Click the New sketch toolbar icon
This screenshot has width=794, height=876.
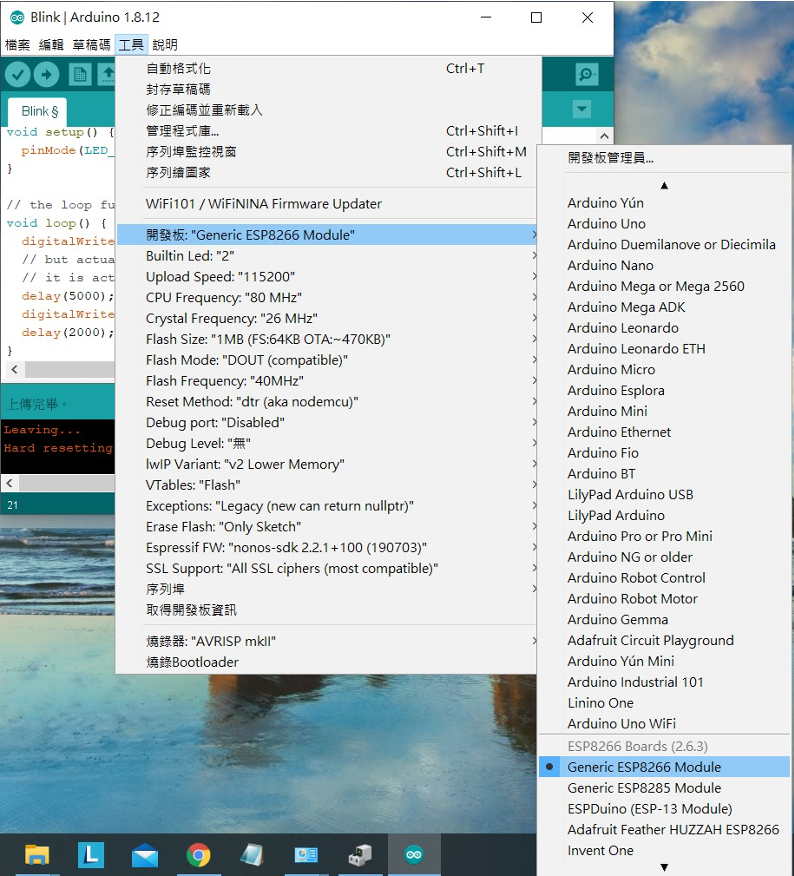80,74
